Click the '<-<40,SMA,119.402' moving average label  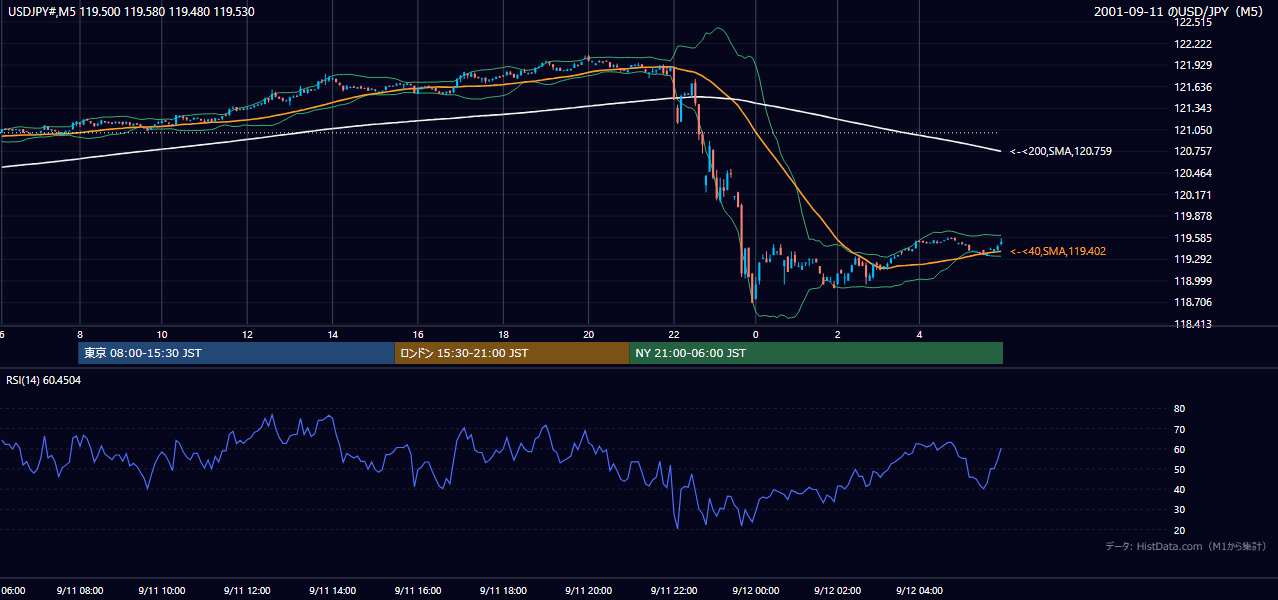click(1058, 251)
